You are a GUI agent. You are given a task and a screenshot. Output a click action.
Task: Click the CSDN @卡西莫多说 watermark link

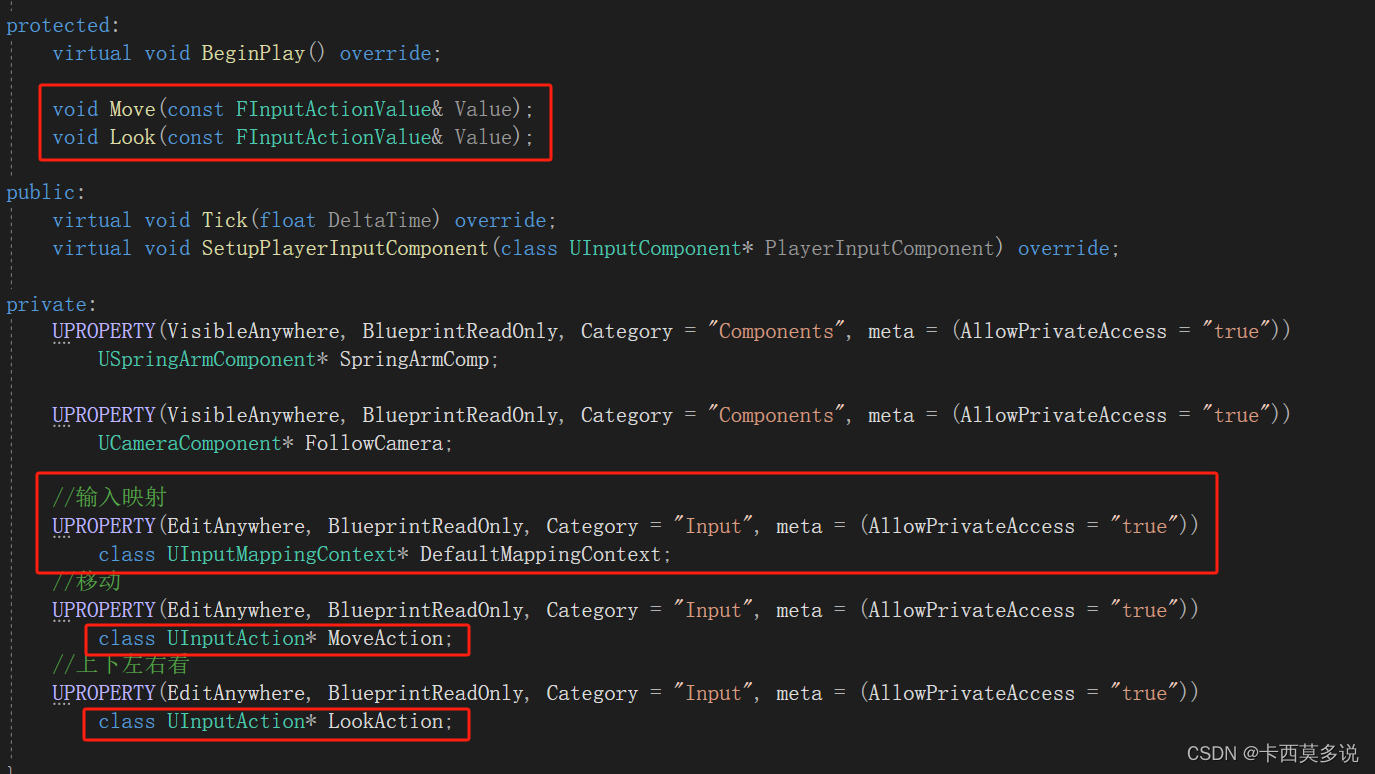[x=1271, y=752]
